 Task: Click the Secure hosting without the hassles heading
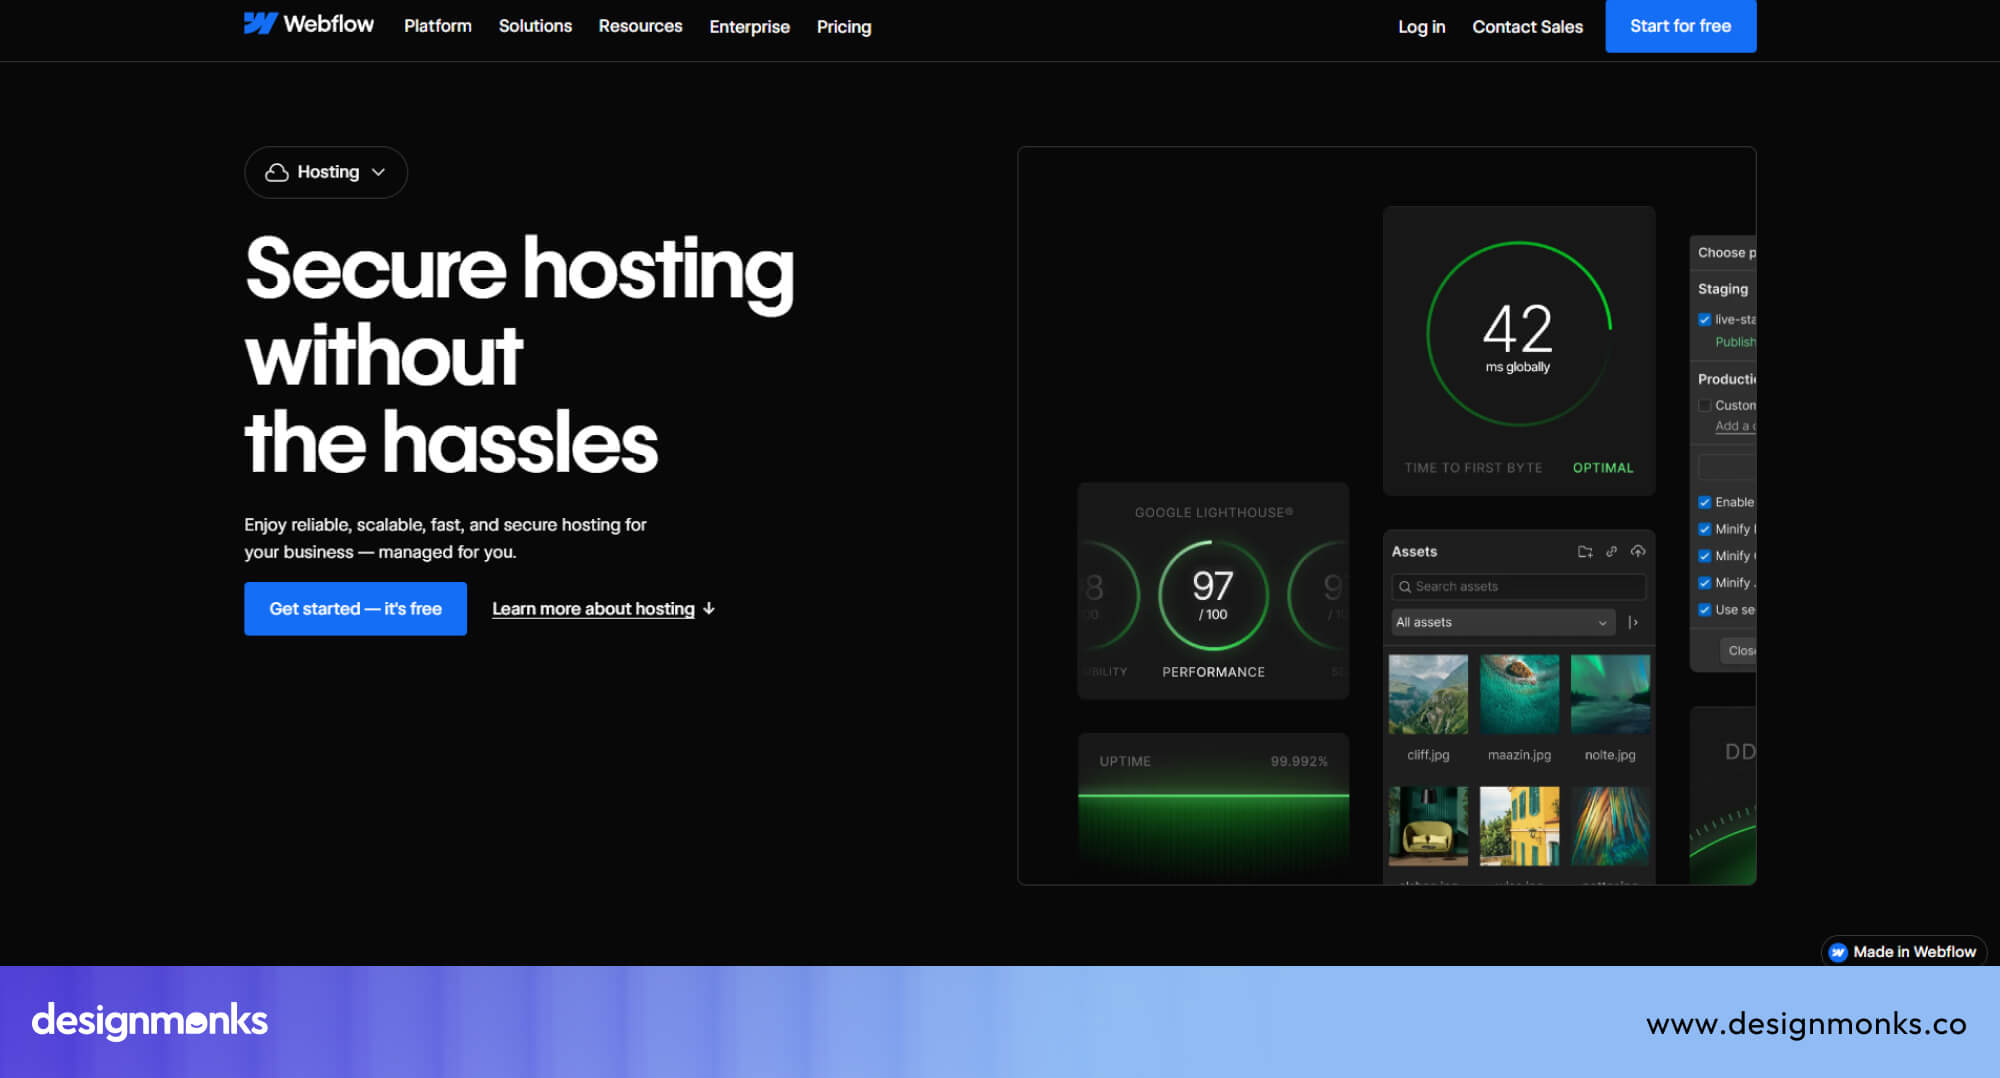point(520,354)
